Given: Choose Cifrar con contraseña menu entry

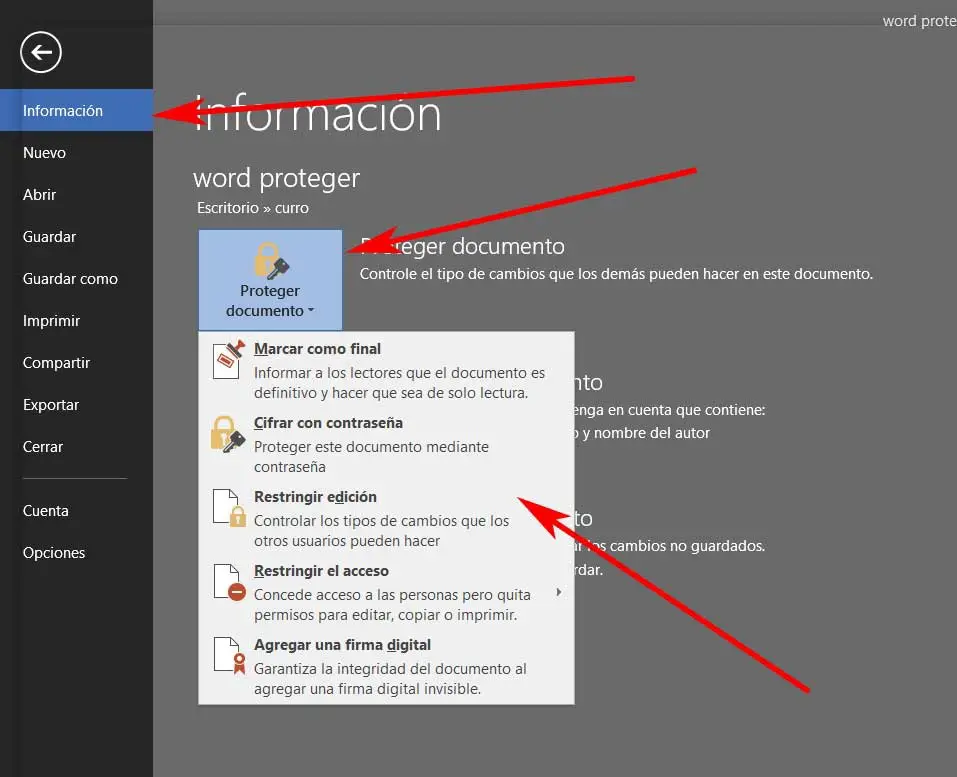Looking at the screenshot, I should (x=386, y=444).
